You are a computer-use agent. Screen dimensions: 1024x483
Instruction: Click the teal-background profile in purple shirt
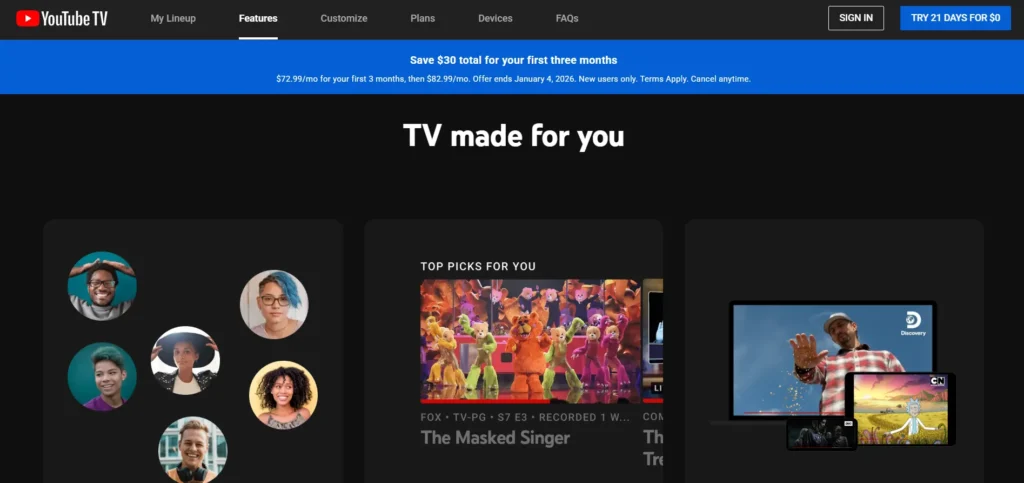coord(102,377)
